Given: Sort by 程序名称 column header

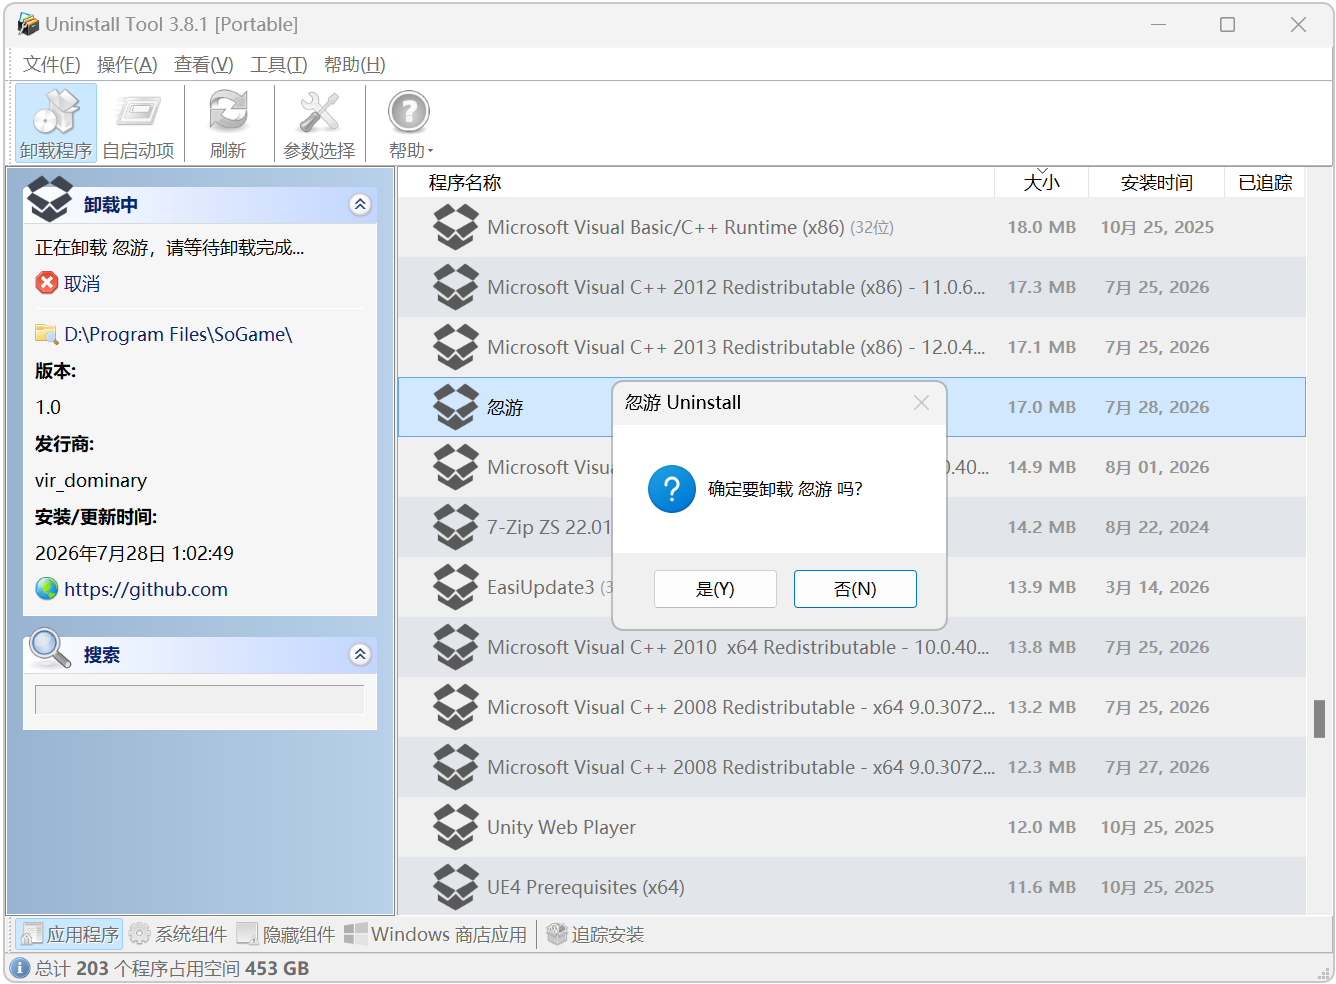Looking at the screenshot, I should click(x=696, y=182).
